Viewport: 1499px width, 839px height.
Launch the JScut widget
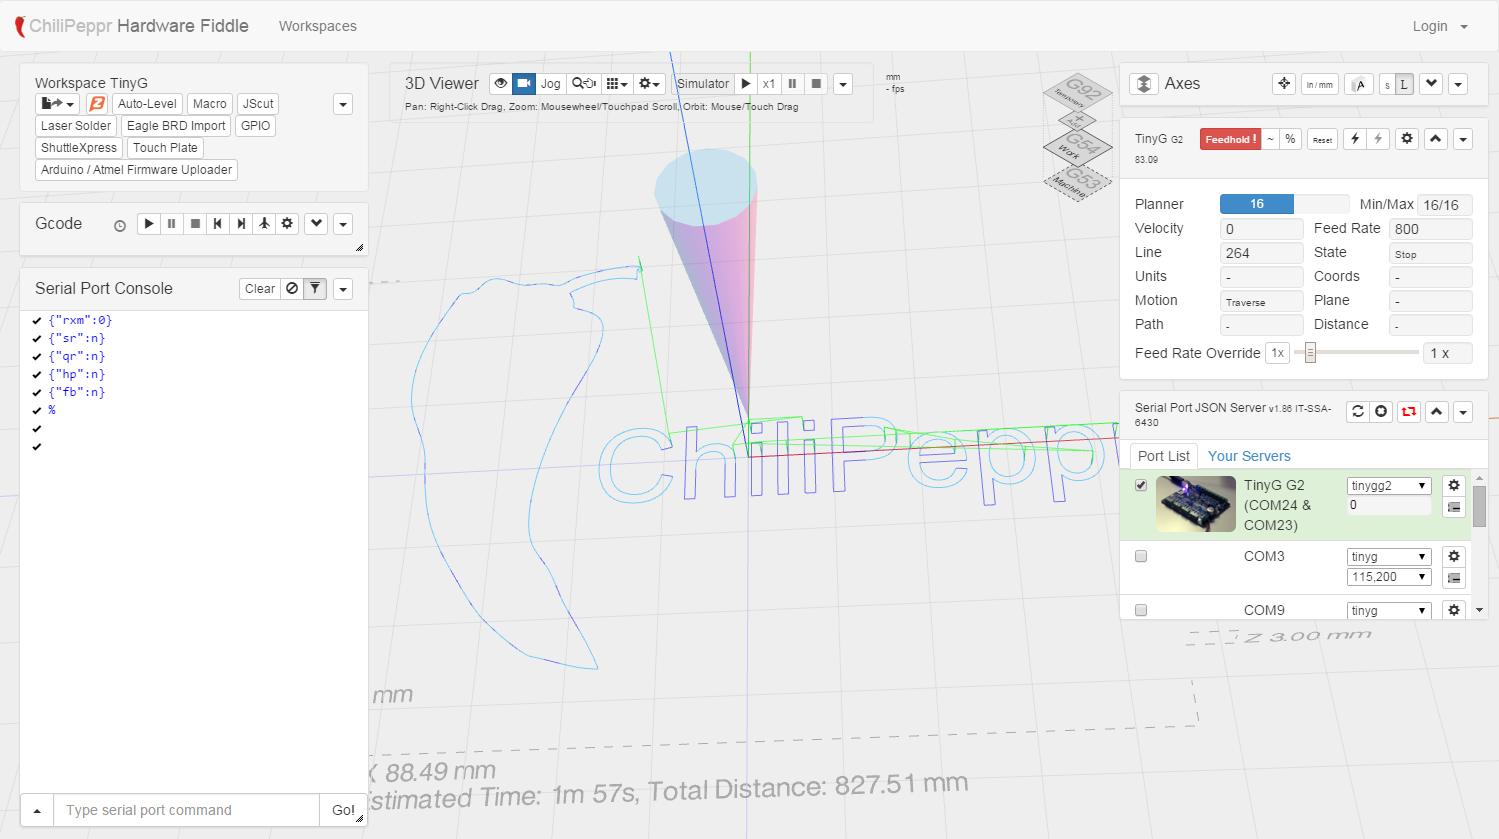[258, 104]
